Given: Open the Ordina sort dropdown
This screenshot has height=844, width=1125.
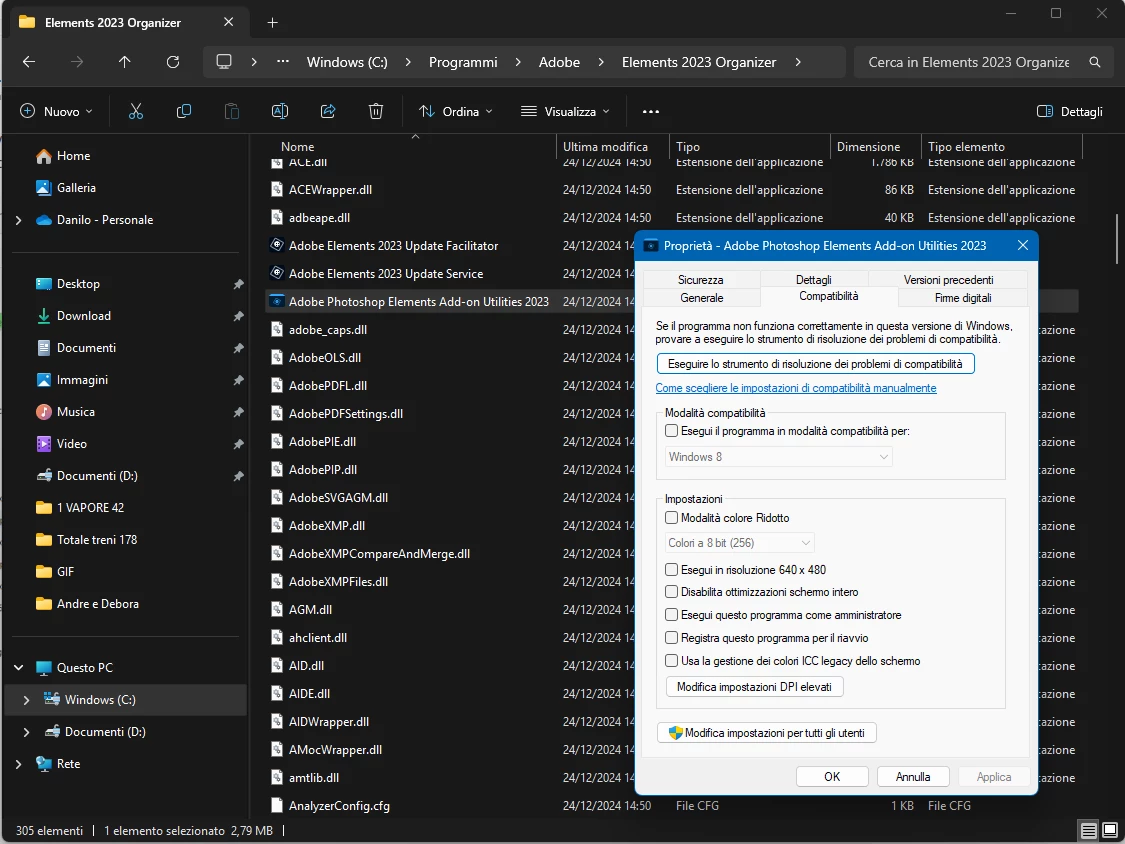Looking at the screenshot, I should [456, 111].
